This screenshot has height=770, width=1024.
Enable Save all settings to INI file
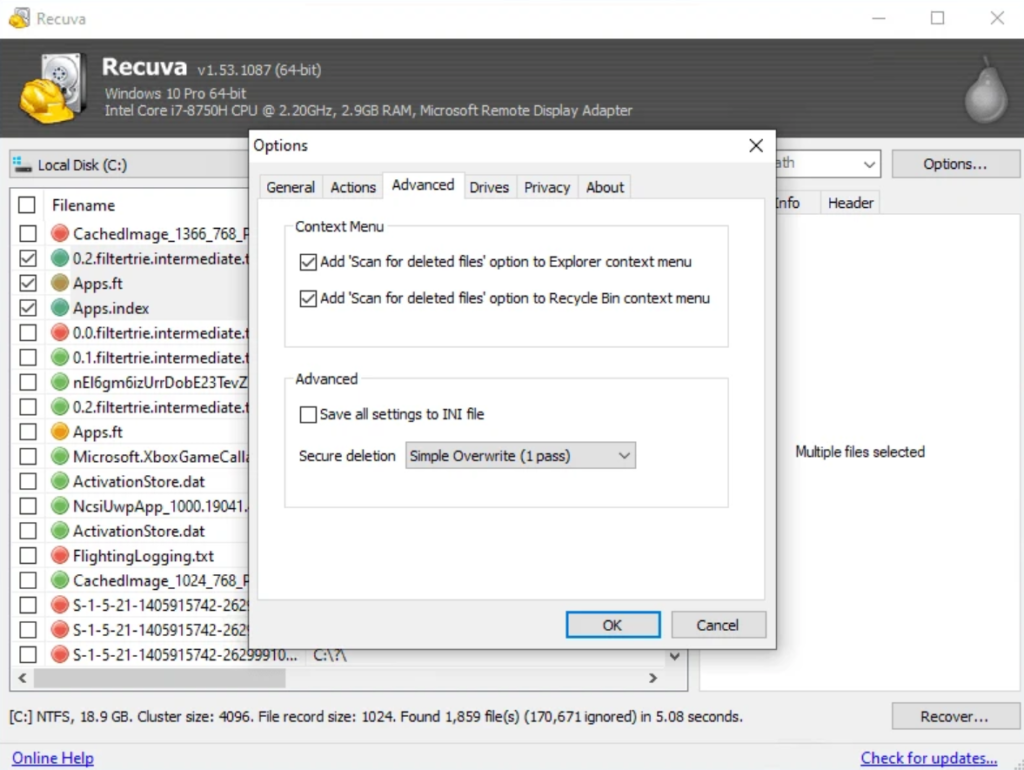click(x=308, y=414)
